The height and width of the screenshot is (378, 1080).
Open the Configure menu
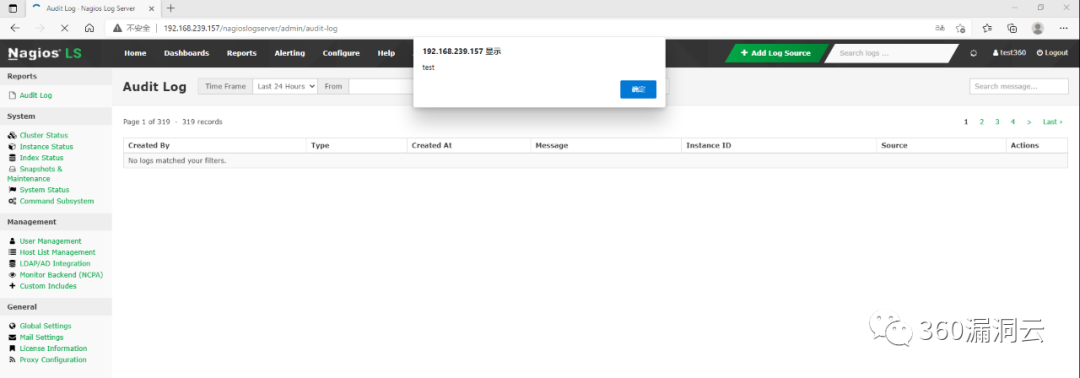click(x=341, y=53)
